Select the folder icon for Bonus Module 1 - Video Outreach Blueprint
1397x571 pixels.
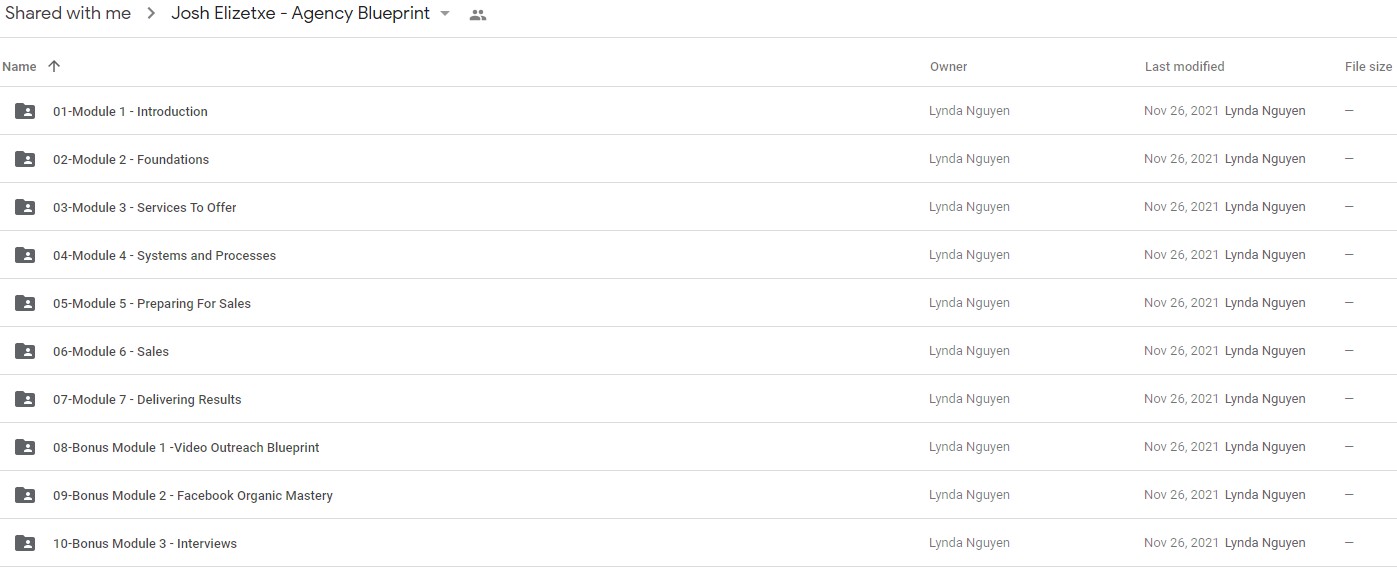25,447
